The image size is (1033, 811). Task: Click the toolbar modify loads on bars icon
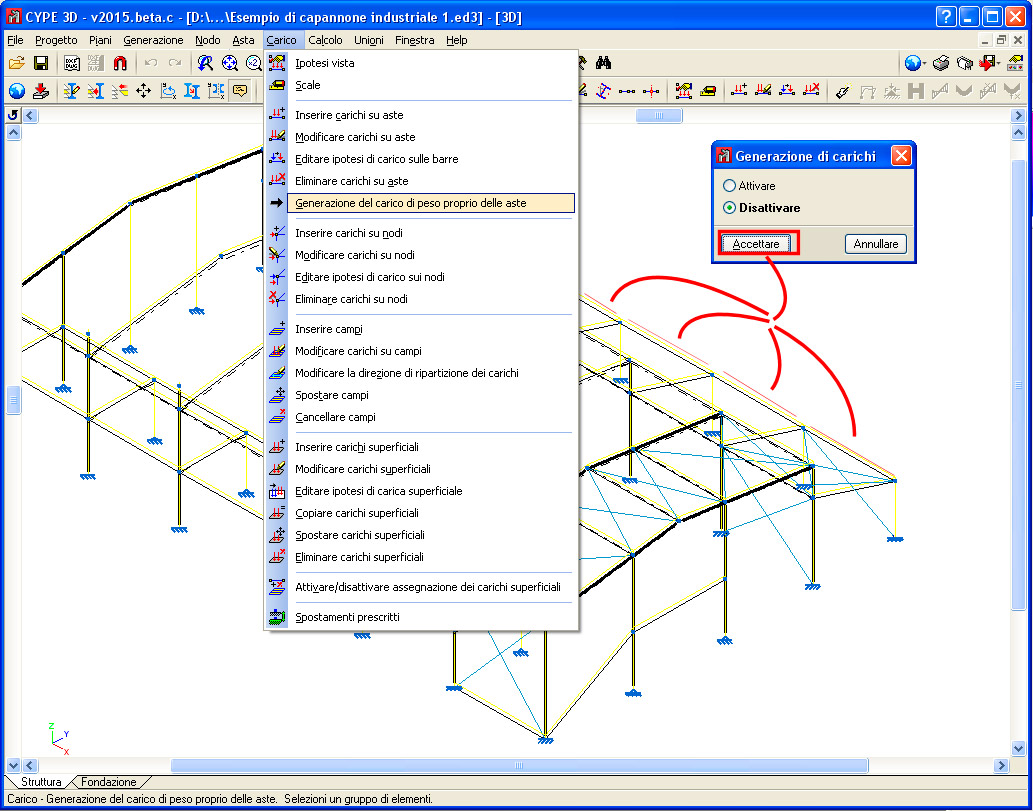pyautogui.click(x=763, y=91)
